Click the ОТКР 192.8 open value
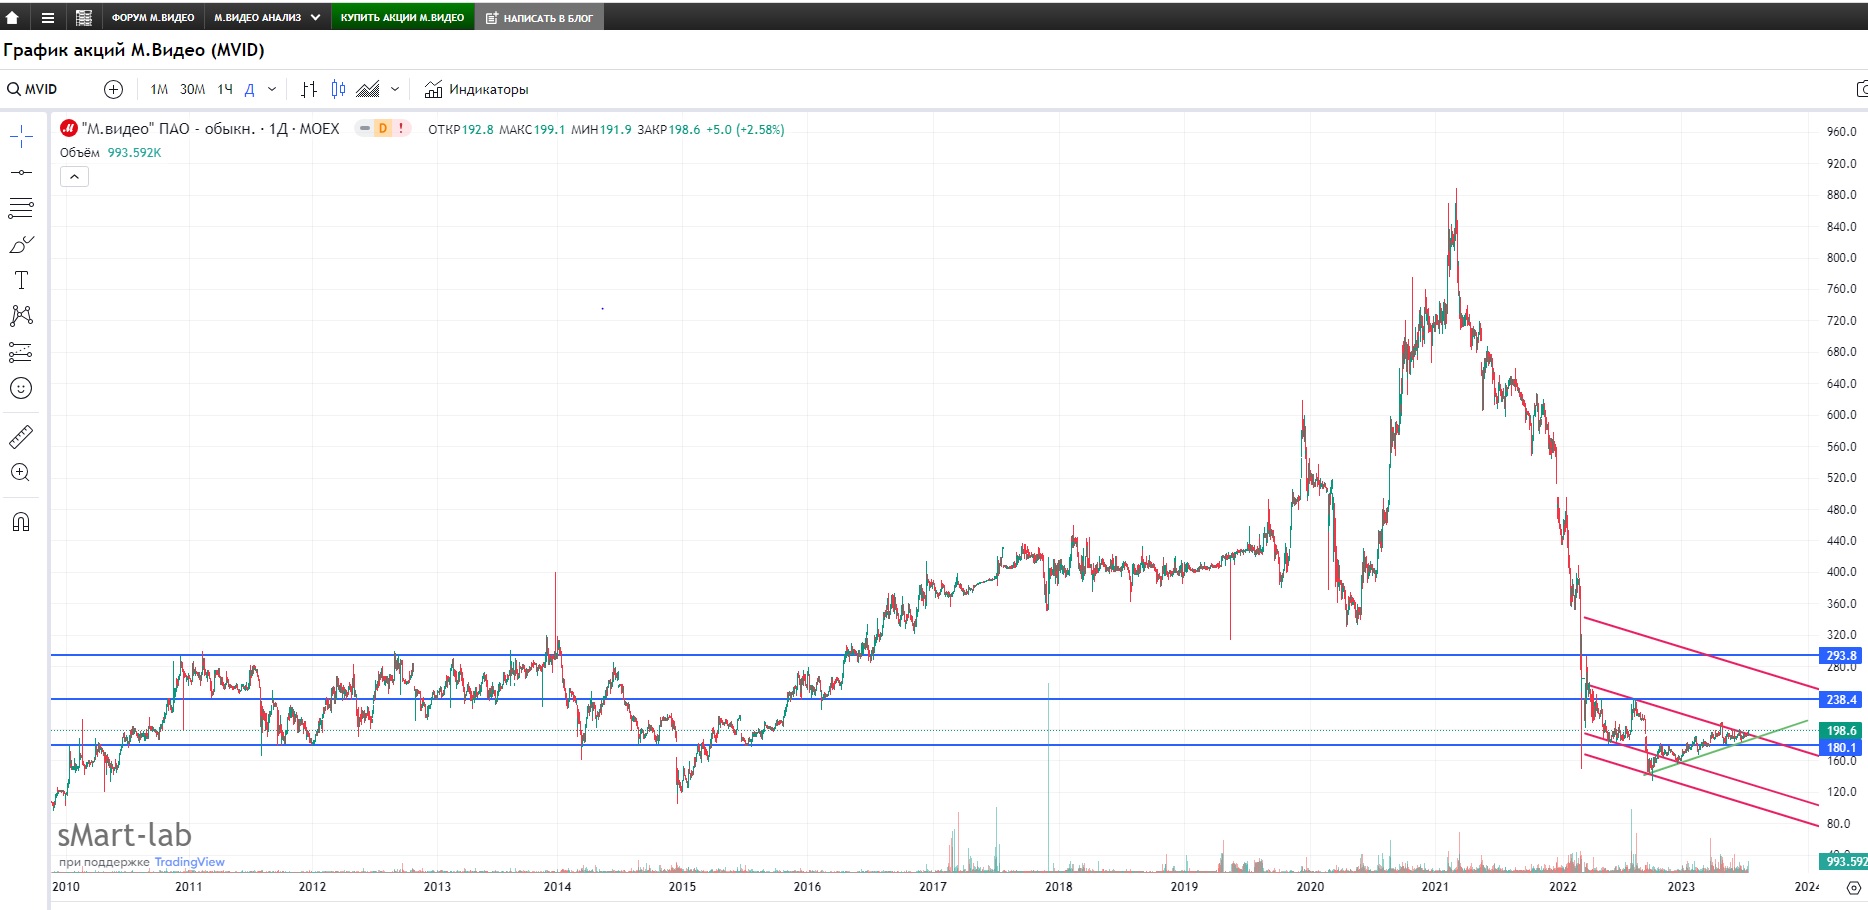Viewport: 1868px width, 910px height. 461,130
